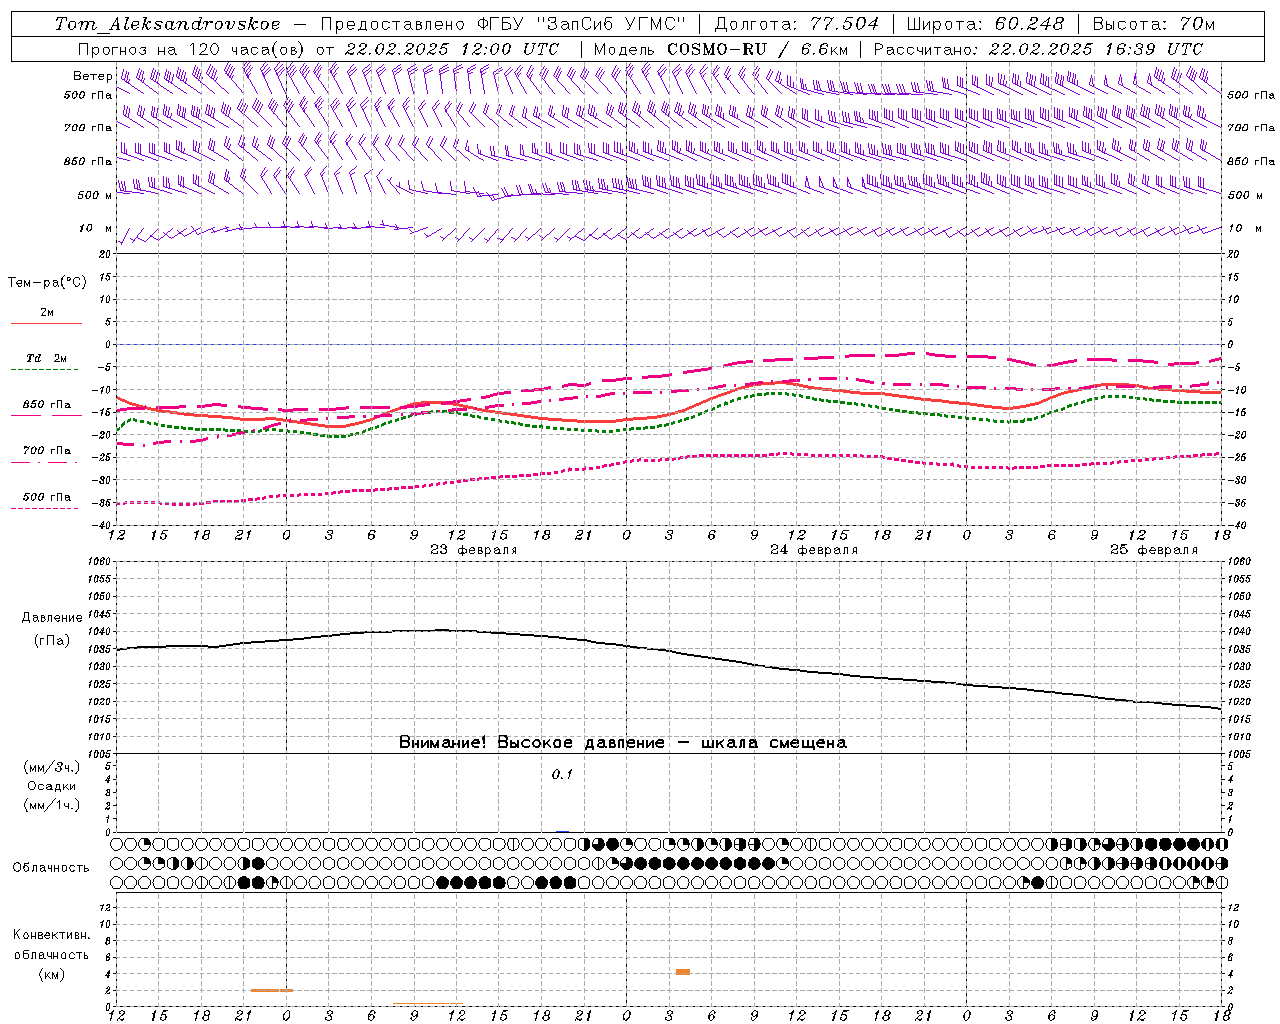Click the dash-dot line sample under '700 гПа' legend
Screen dimensions: 1280x1024
pos(45,462)
